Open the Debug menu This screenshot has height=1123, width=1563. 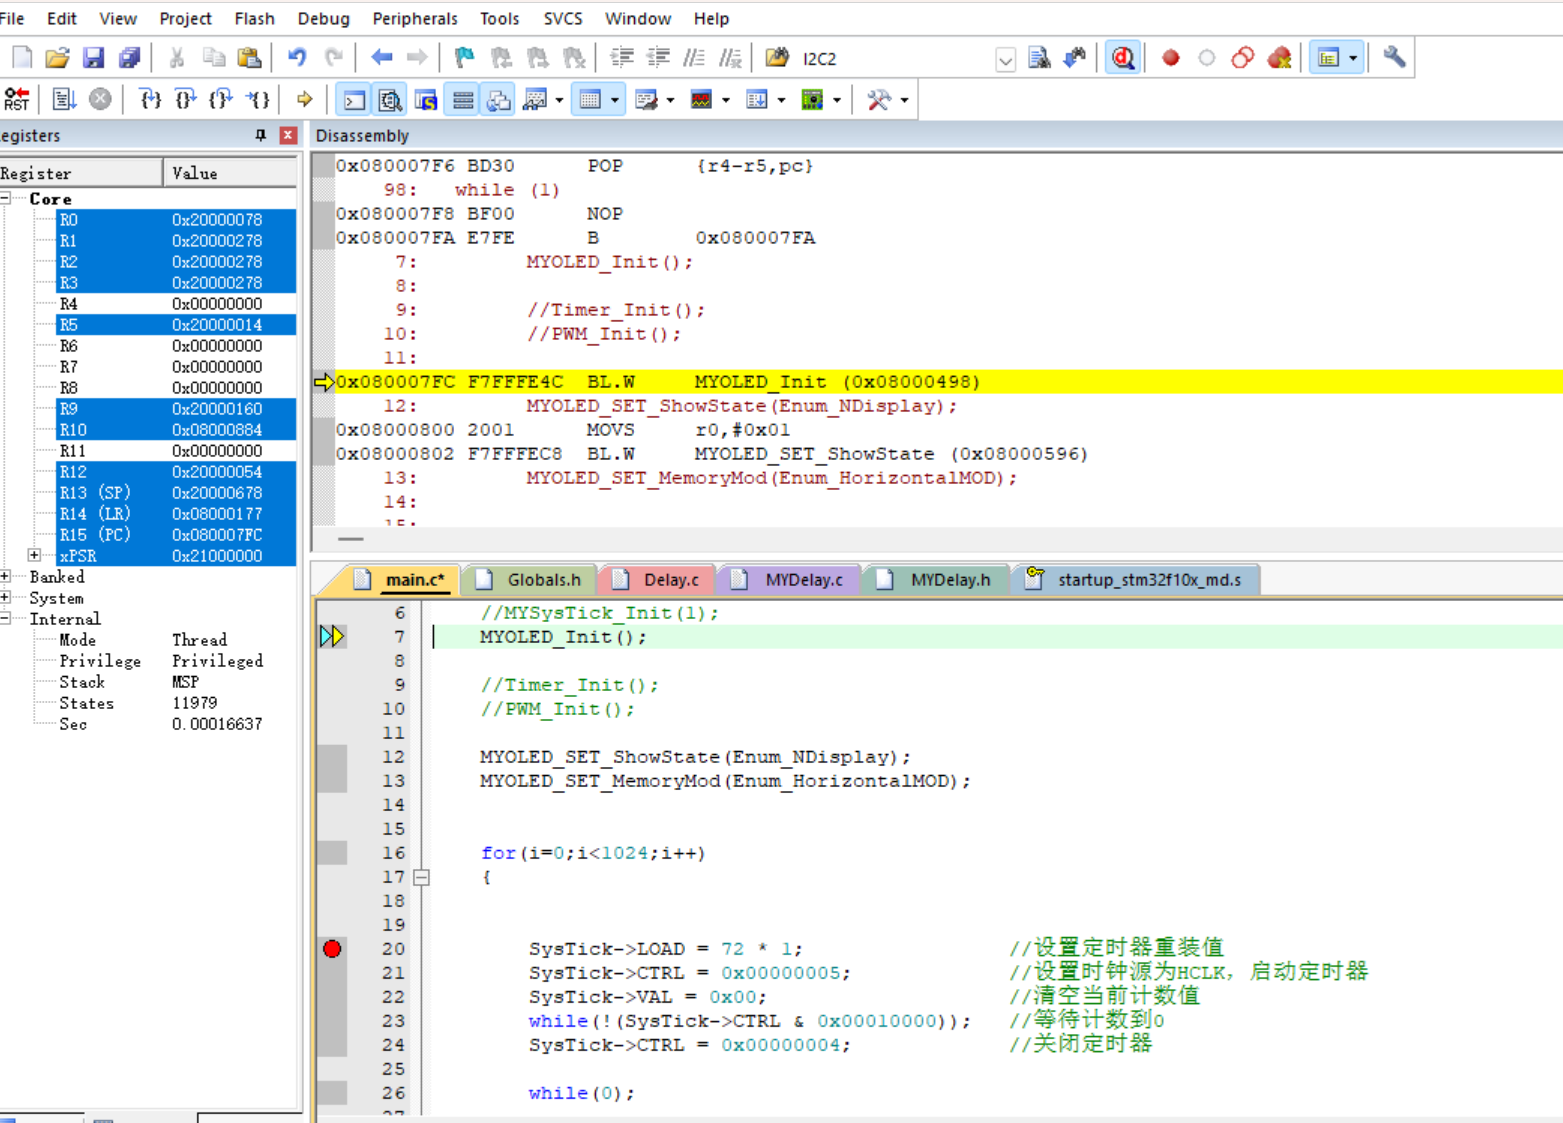(324, 19)
